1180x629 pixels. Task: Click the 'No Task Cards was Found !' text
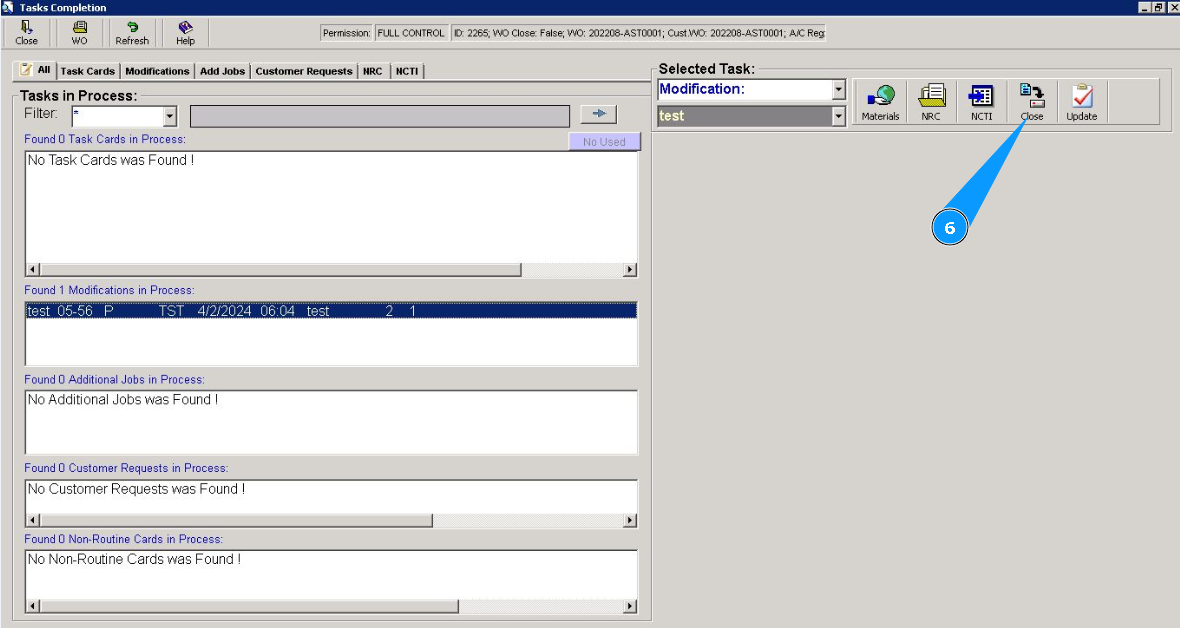111,160
